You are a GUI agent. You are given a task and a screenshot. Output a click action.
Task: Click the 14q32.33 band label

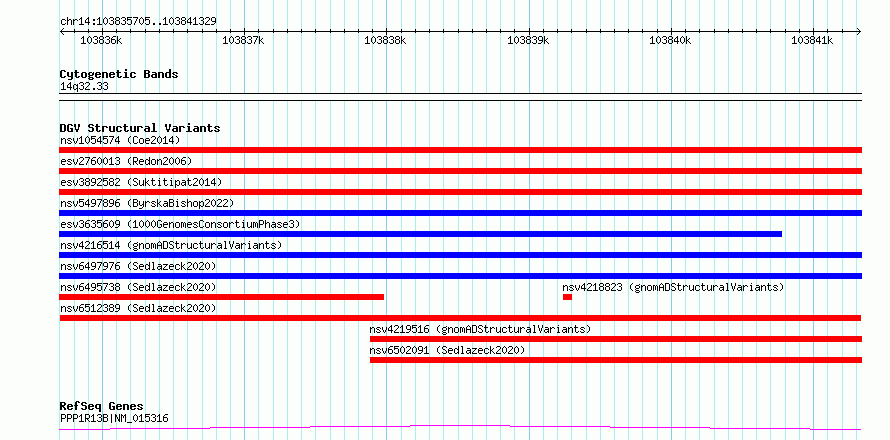[84, 87]
